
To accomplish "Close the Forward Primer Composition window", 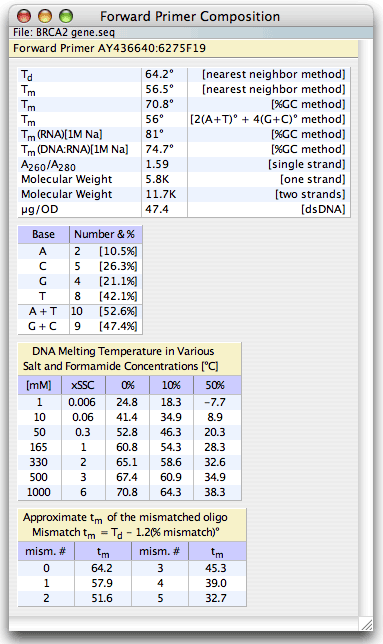I will (x=24, y=16).
